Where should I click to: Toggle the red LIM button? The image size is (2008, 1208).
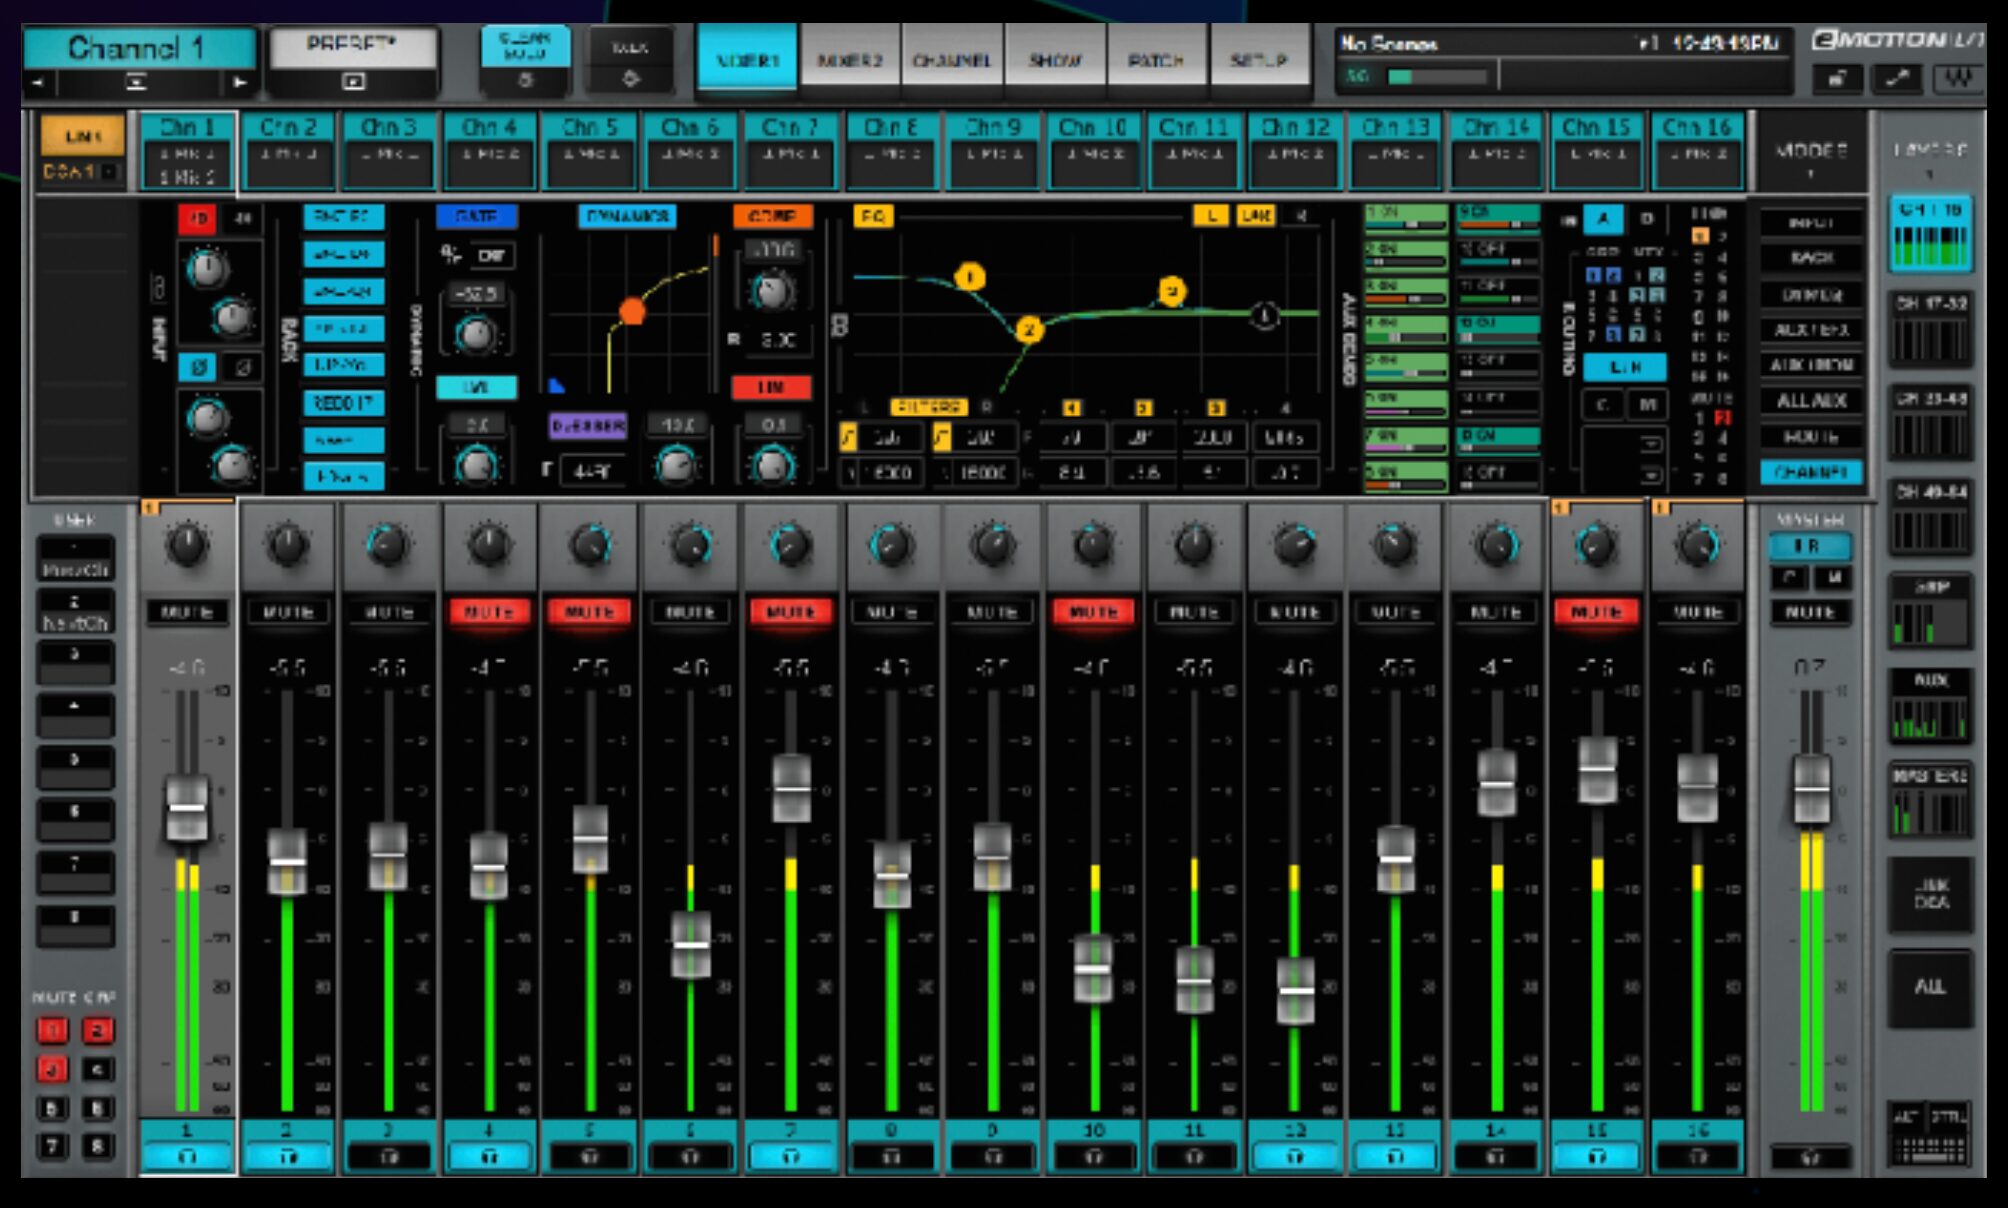click(770, 387)
